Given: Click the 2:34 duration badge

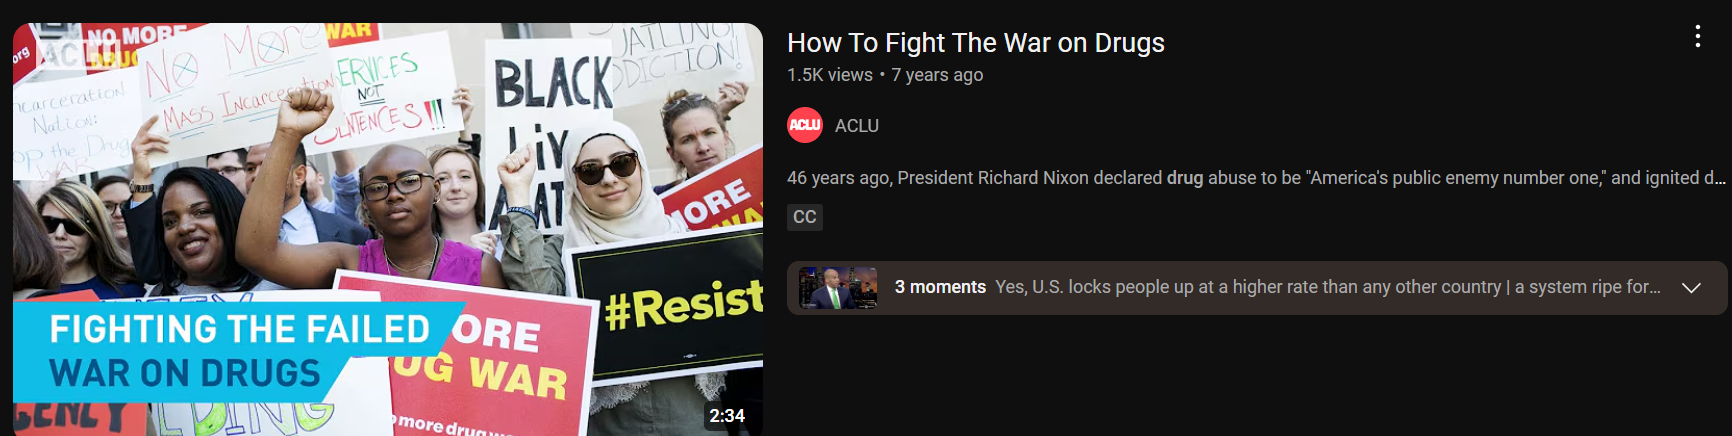Looking at the screenshot, I should [x=727, y=415].
